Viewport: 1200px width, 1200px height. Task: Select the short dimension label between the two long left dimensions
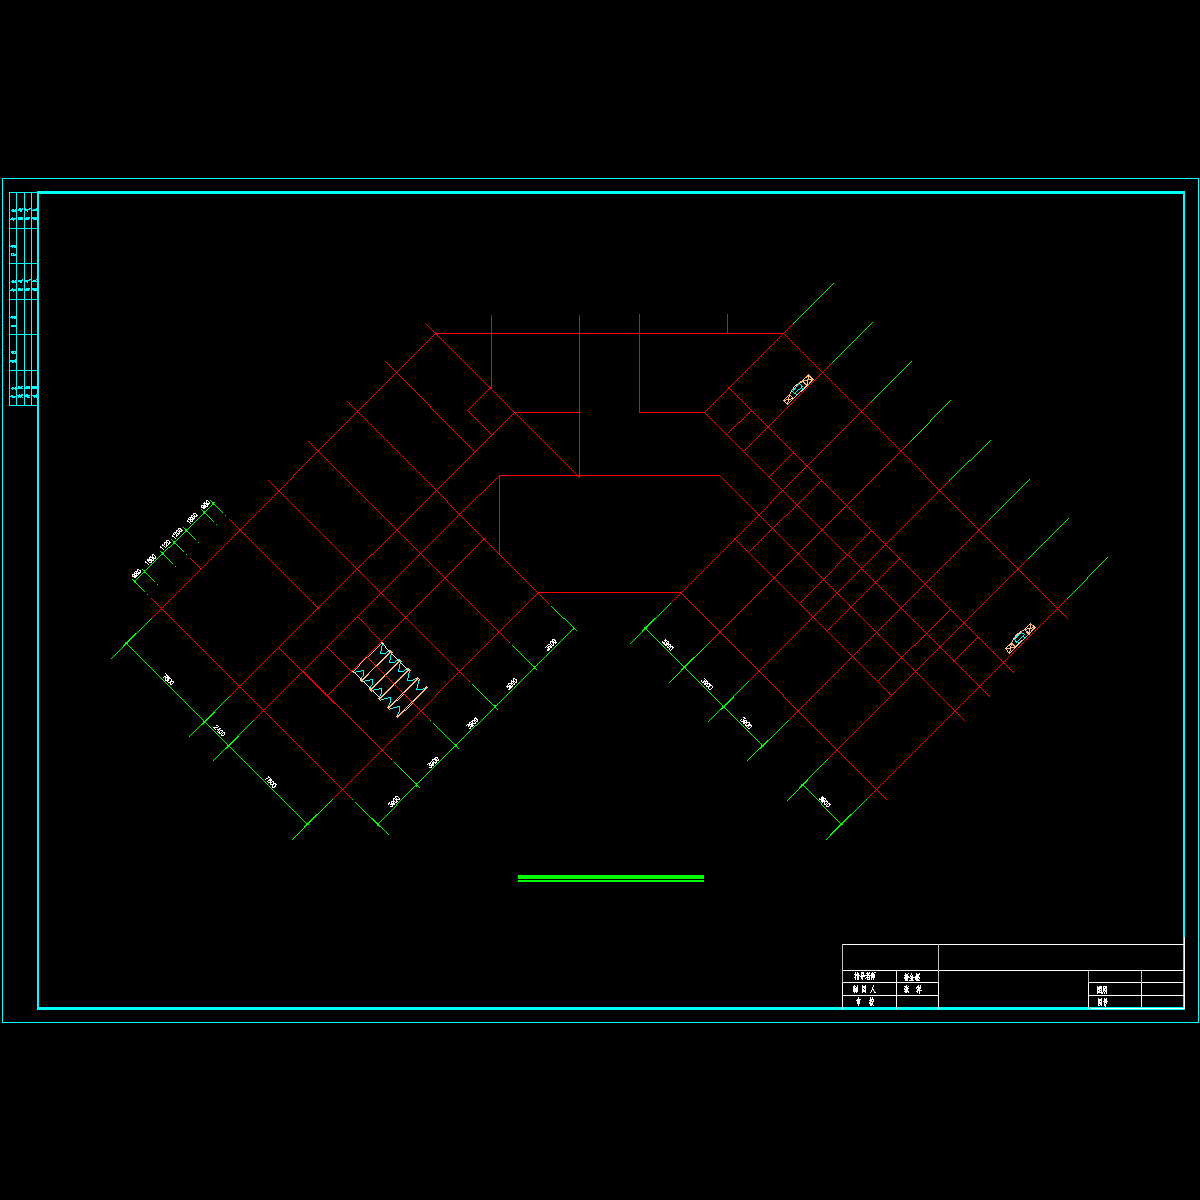pyautogui.click(x=219, y=731)
